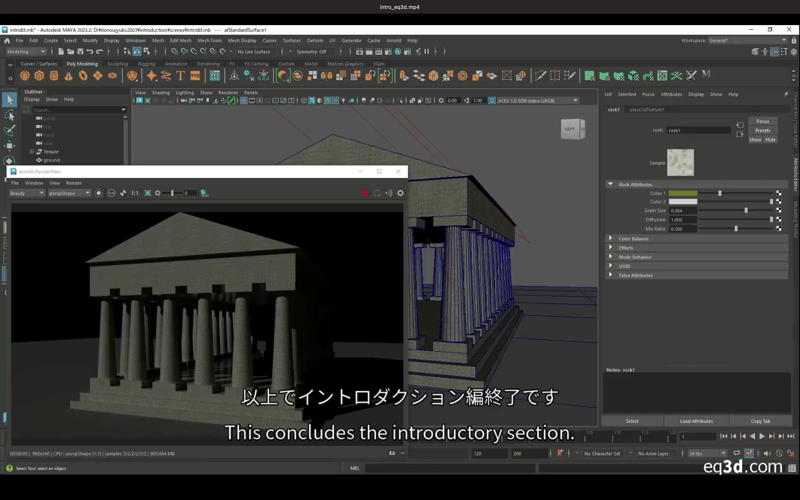
Task: Toggle the 1:1 zoom in RenderView
Action: point(135,193)
